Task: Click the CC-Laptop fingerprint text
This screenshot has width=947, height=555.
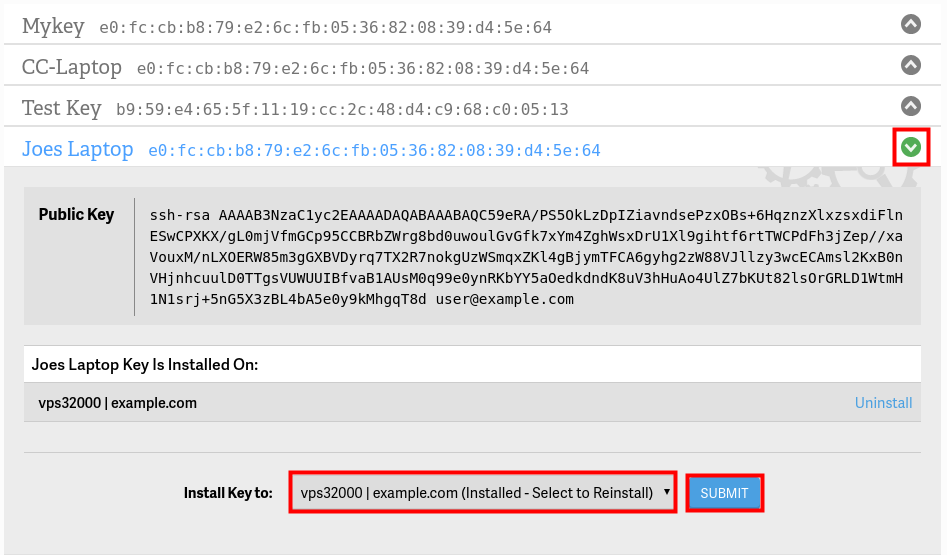Action: (x=363, y=69)
